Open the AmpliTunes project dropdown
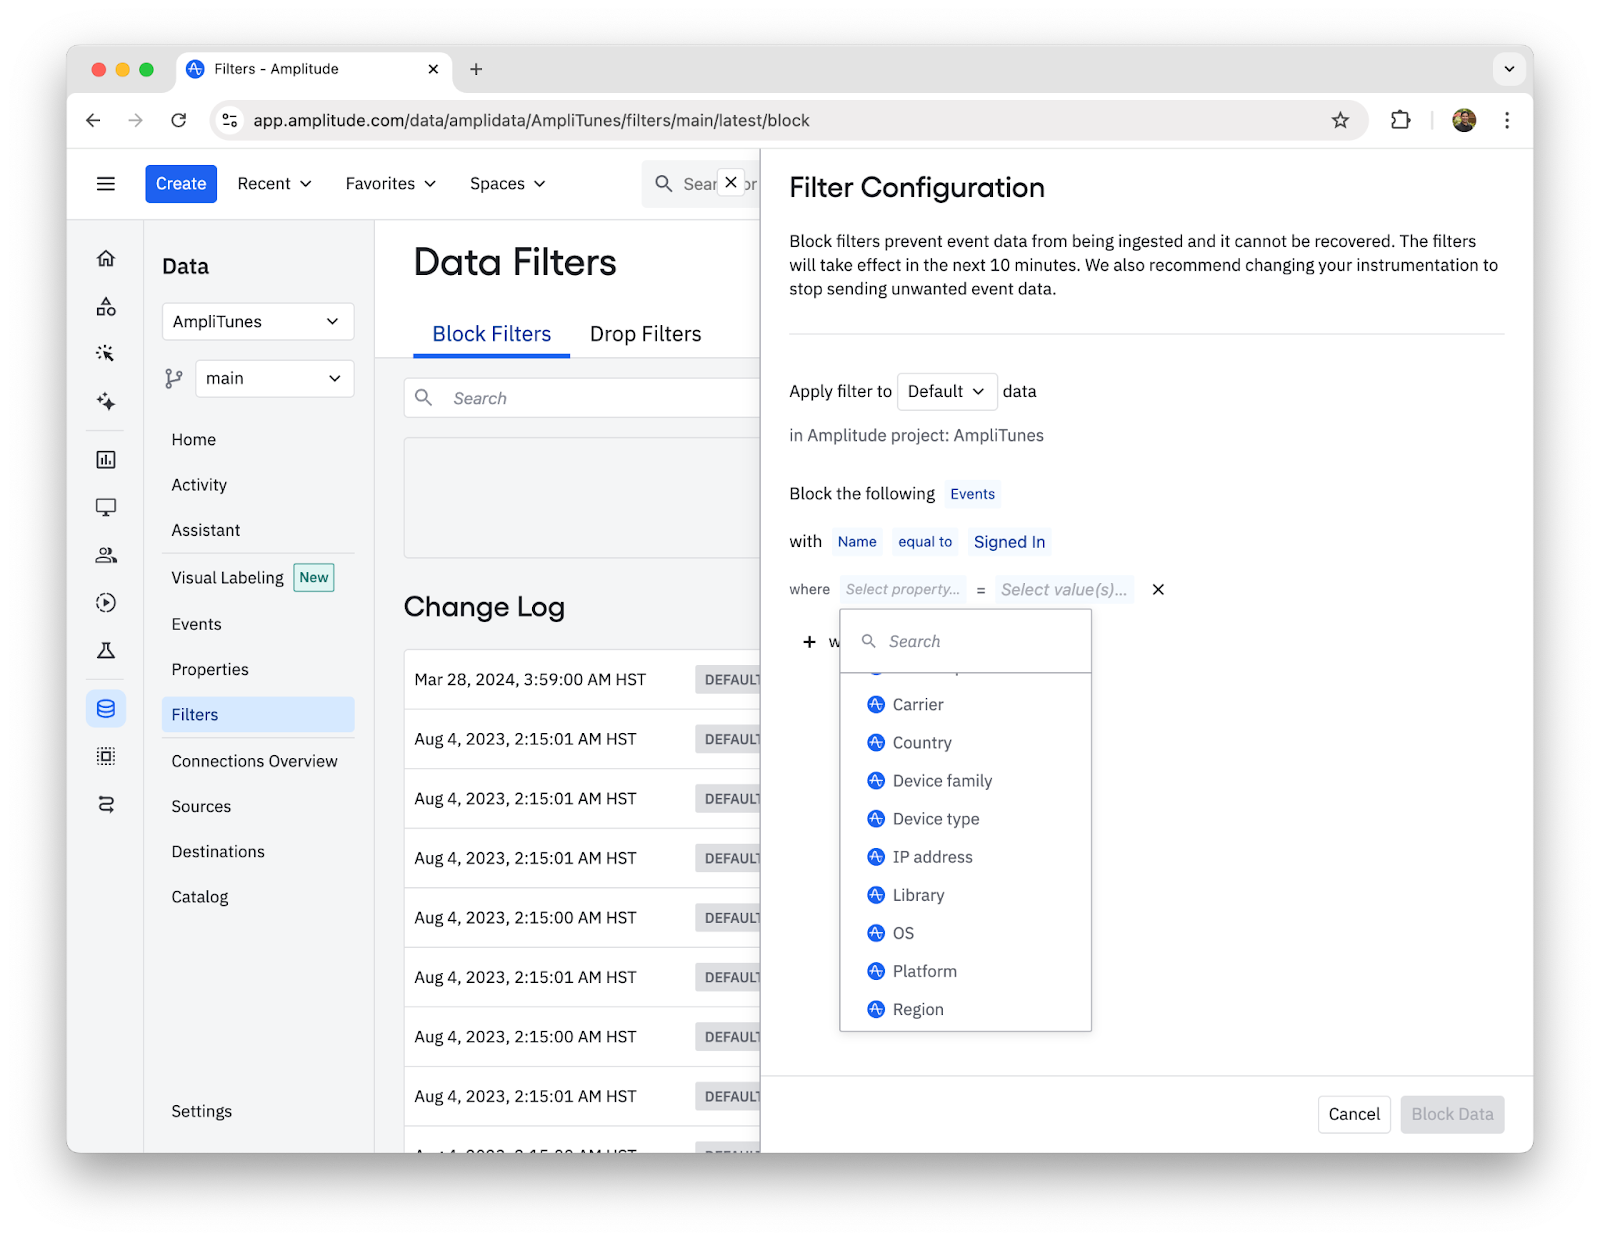 coord(258,322)
